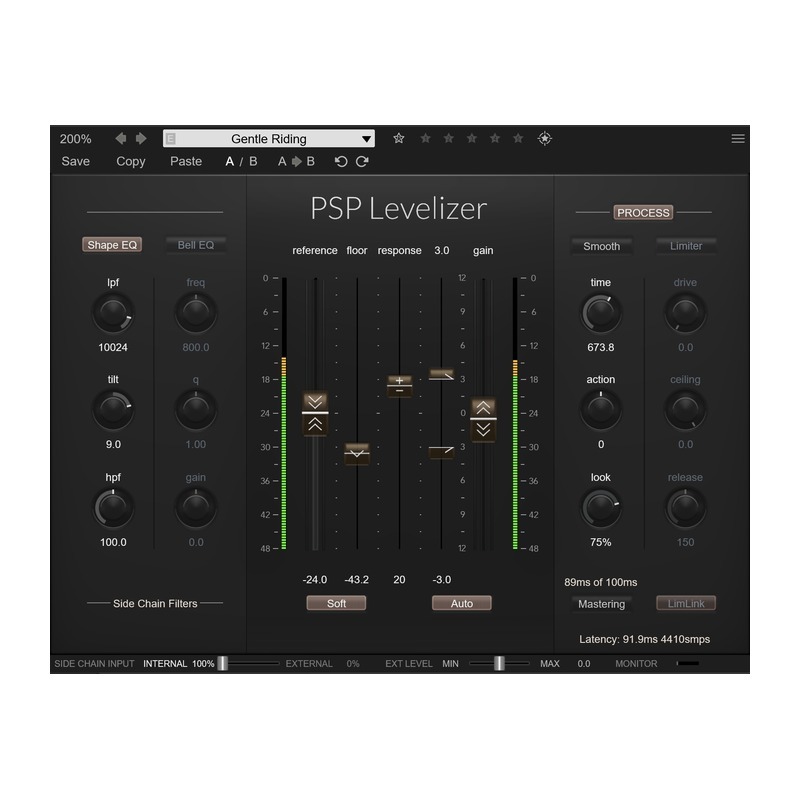Image resolution: width=800 pixels, height=800 pixels.
Task: Click the limiter drive knob
Action: pyautogui.click(x=685, y=313)
